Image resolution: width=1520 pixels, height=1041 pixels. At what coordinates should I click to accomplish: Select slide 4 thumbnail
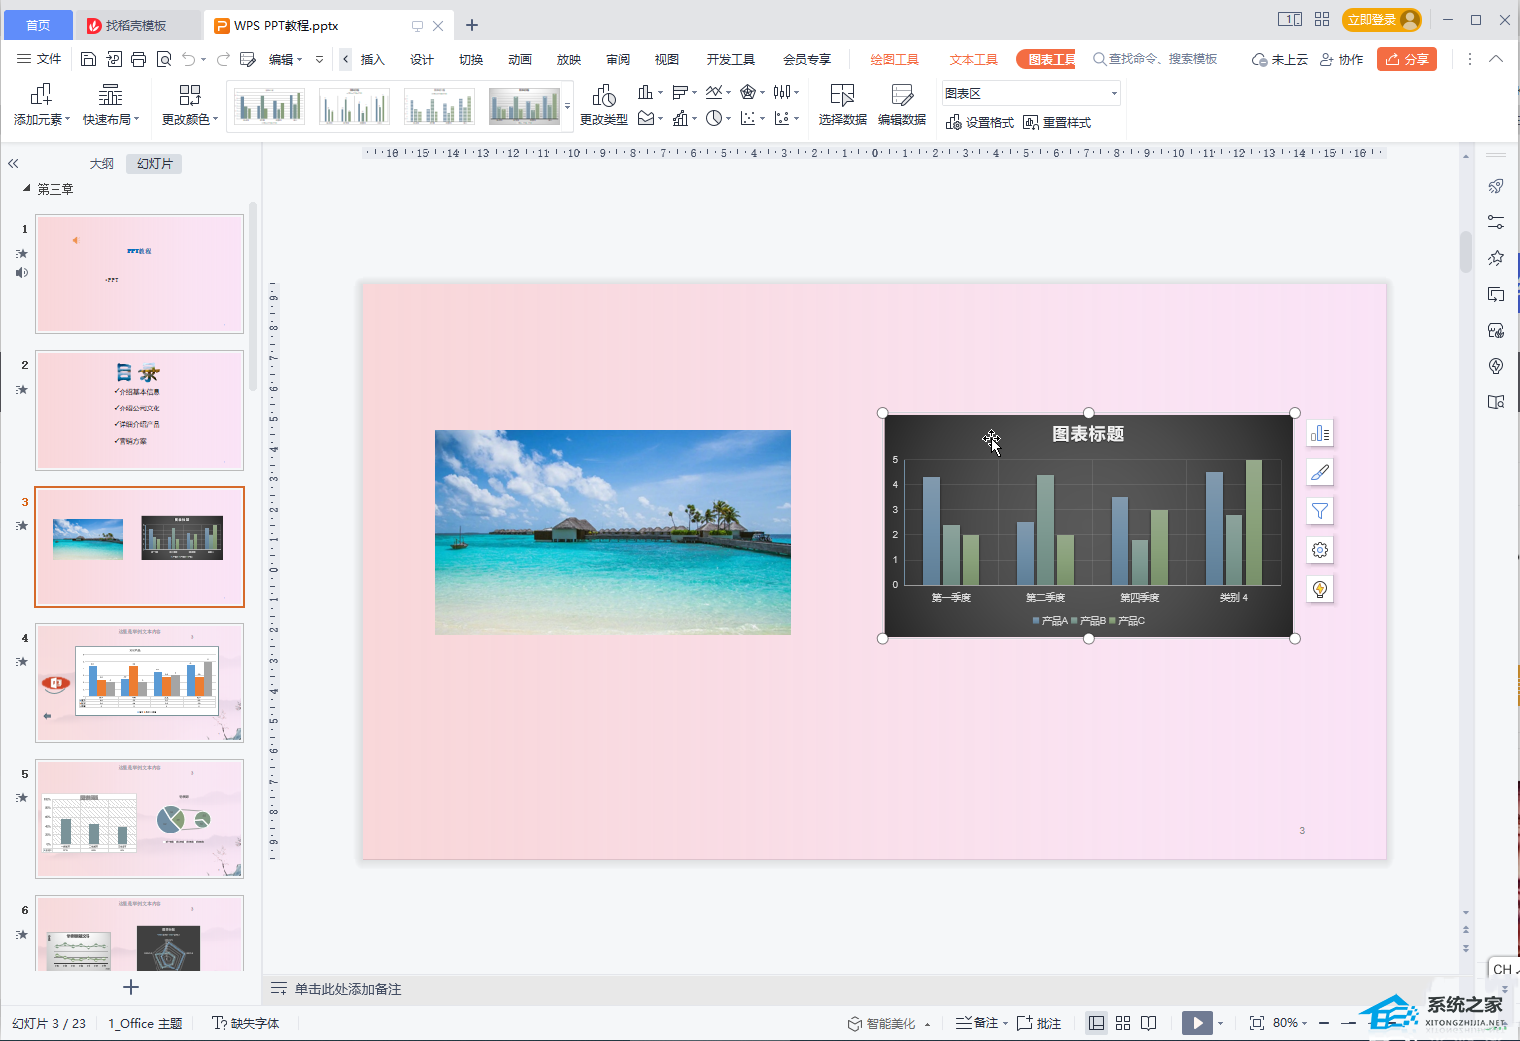coord(140,683)
